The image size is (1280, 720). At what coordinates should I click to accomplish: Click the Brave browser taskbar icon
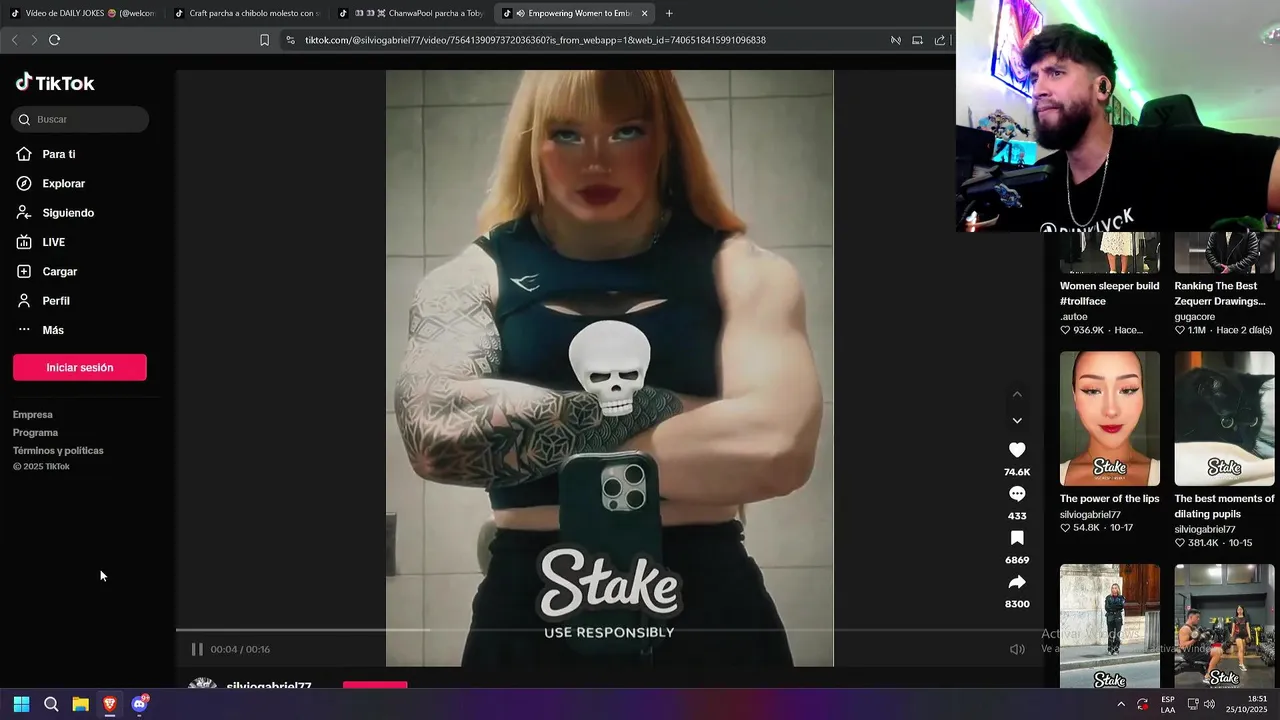(109, 704)
